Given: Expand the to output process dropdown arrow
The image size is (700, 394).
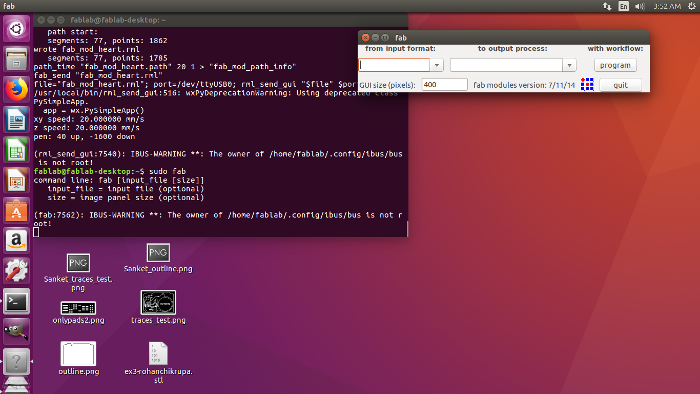Looking at the screenshot, I should pyautogui.click(x=569, y=65).
